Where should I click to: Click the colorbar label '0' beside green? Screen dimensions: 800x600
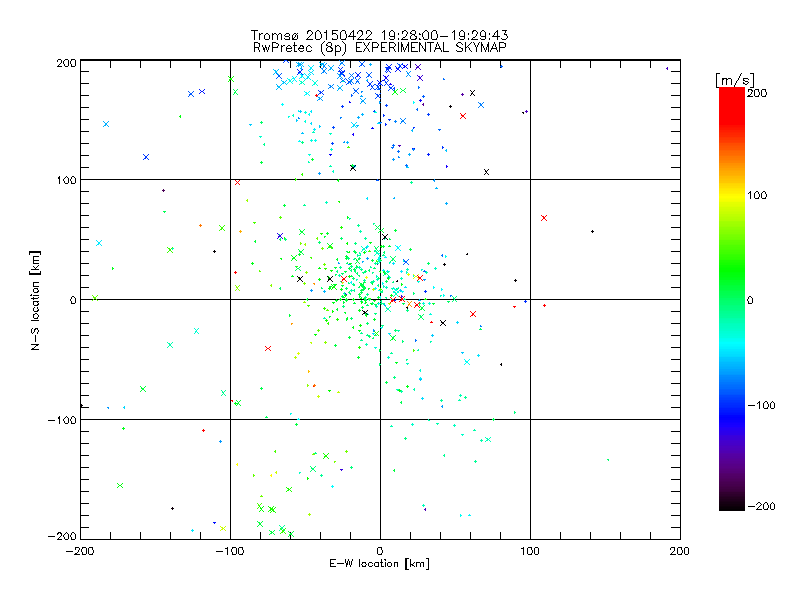pyautogui.click(x=750, y=300)
